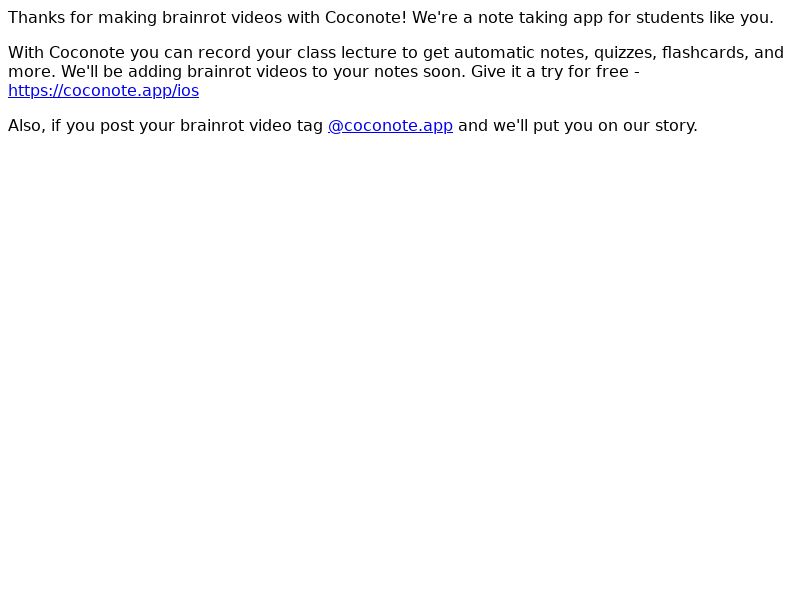Click the phrase "and we'll put you"
The width and height of the screenshot is (800, 600).
coord(526,126)
